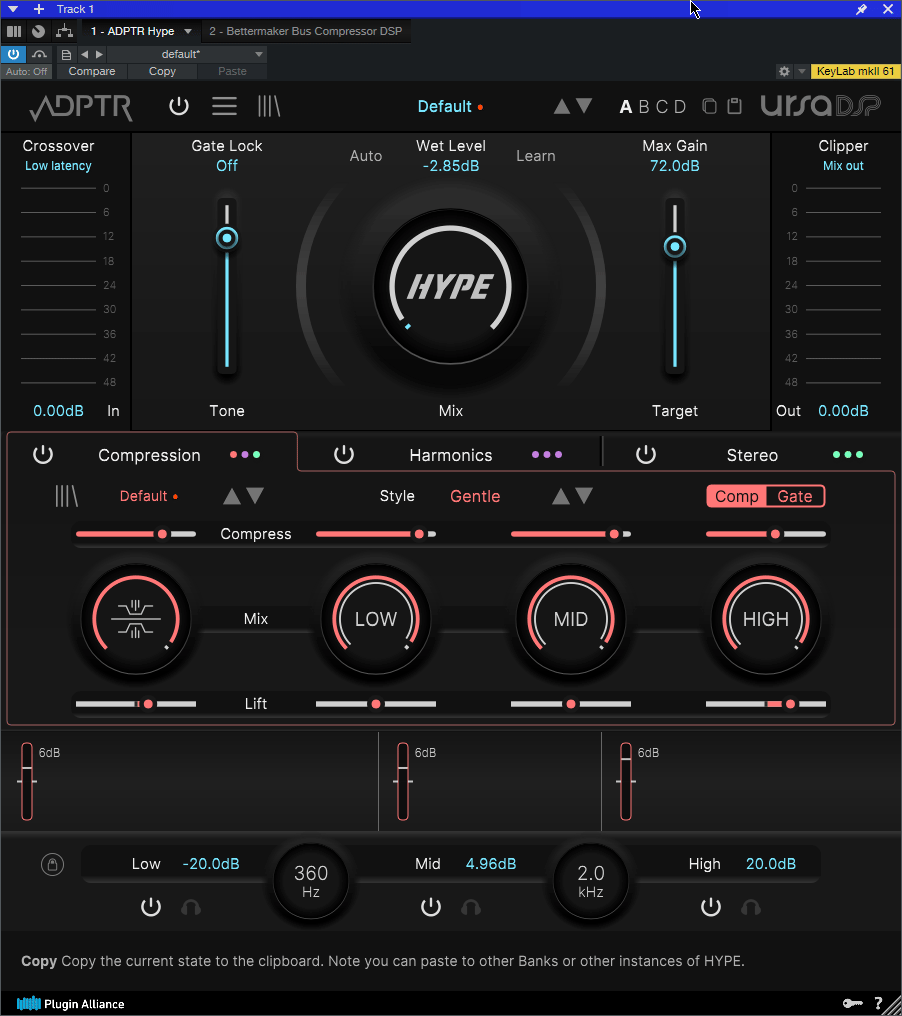The height and width of the screenshot is (1016, 902).
Task: Open the Compression preset library icon
Action: [66, 496]
